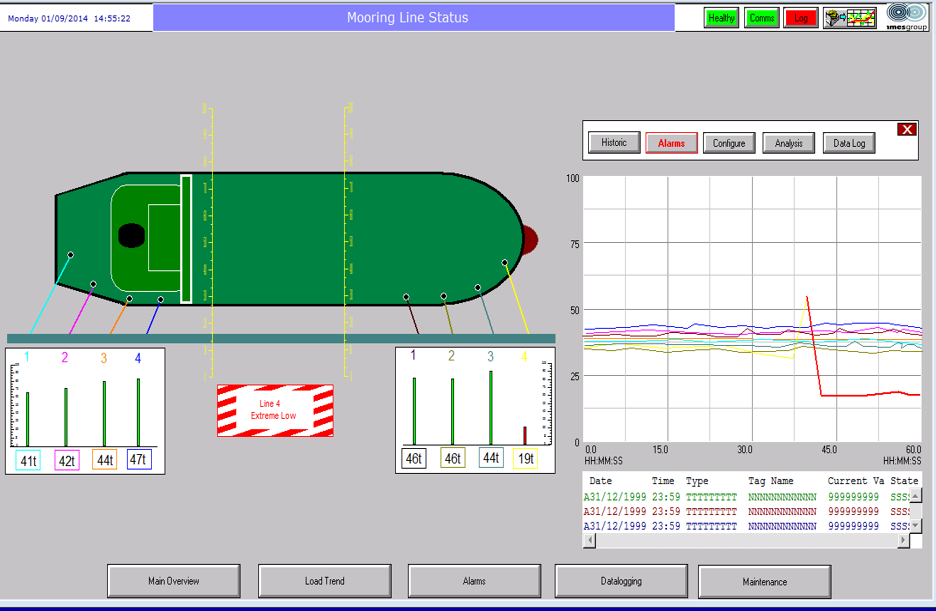Viewport: 936px width, 611px height.
Task: Click bow mooring point of teal line
Action: point(478,288)
